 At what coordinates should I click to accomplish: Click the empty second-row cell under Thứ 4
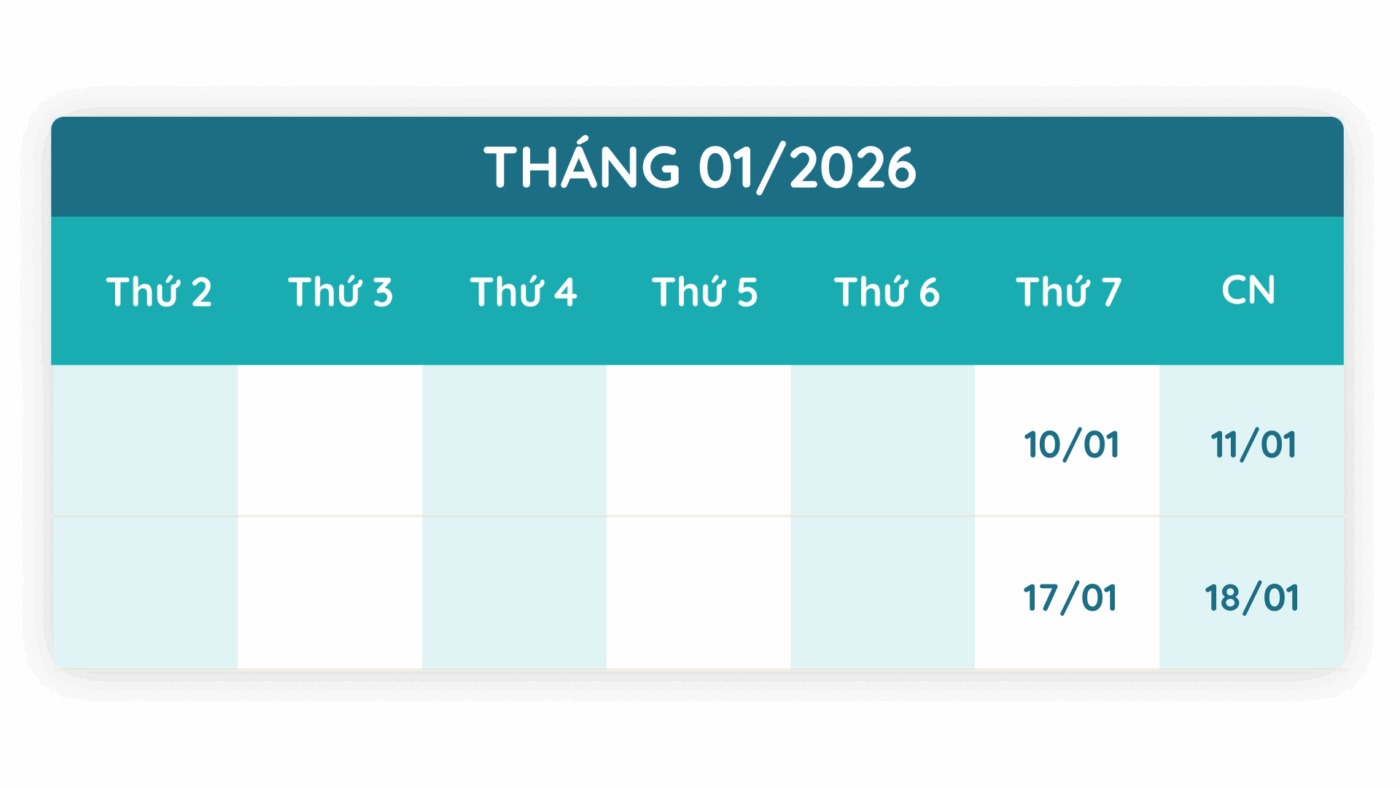point(514,592)
